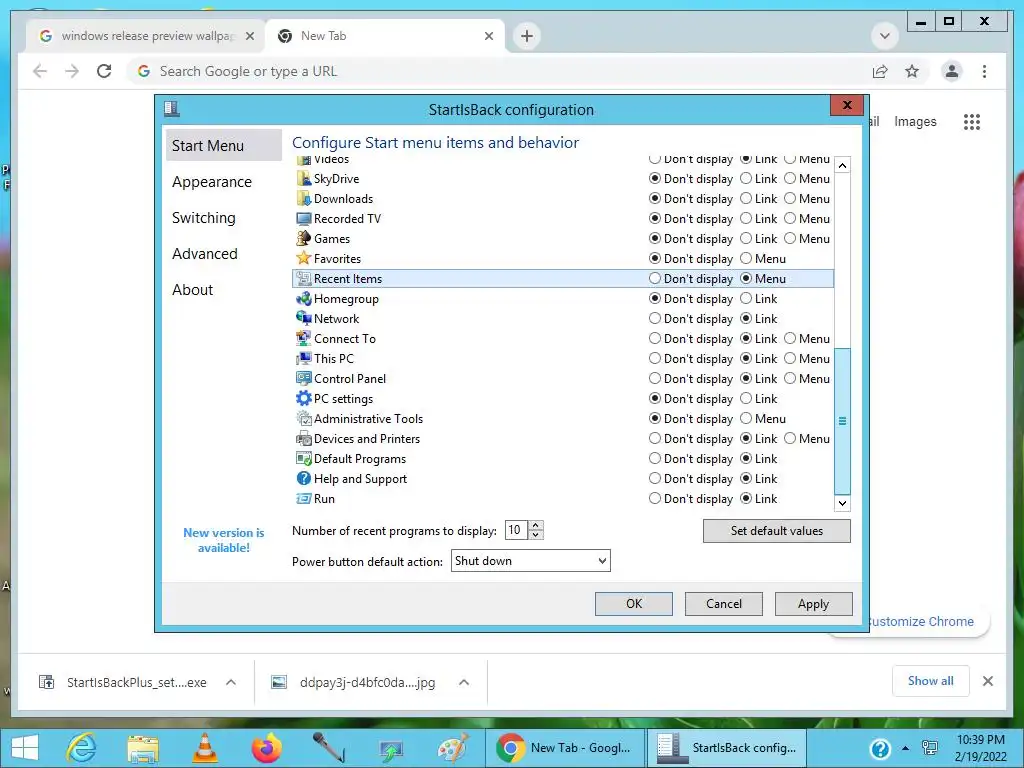Click the SkyDrive folder icon in list
Viewport: 1024px width, 768px height.
pyautogui.click(x=304, y=178)
